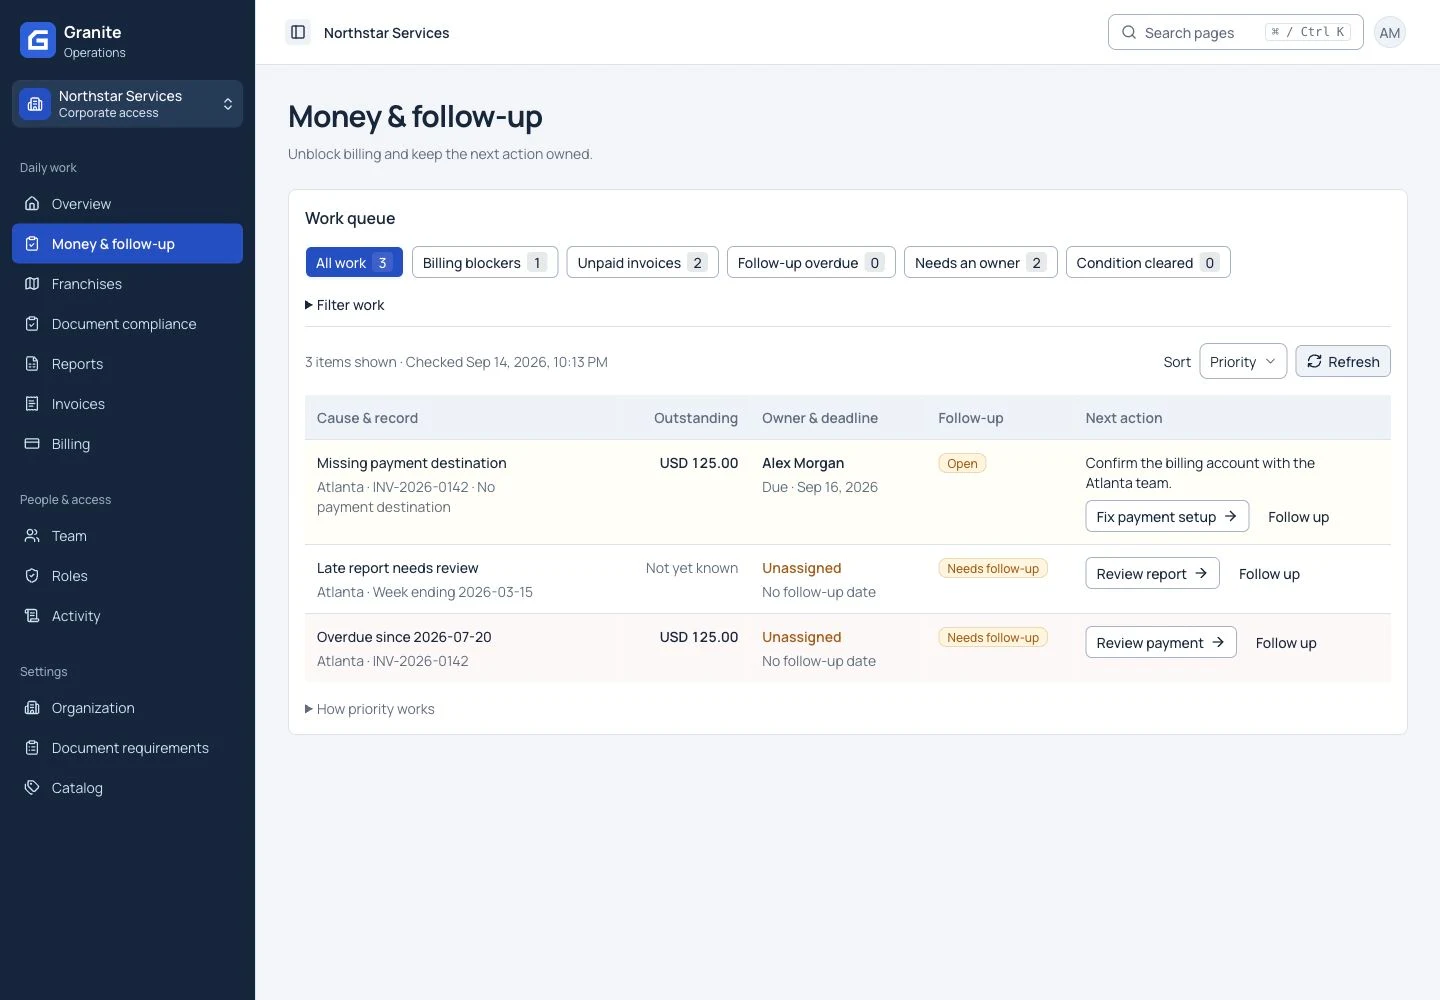Click the Activity log icon
1440x1000 pixels.
click(32, 616)
